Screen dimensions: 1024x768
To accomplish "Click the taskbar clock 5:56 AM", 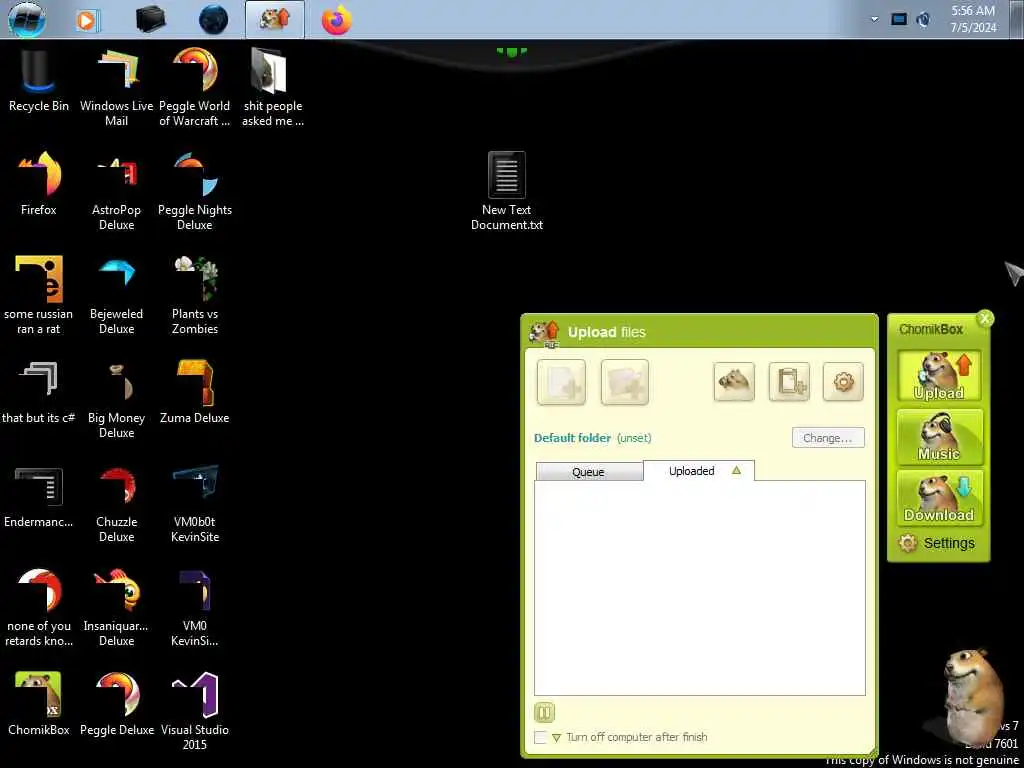I will 973,19.
